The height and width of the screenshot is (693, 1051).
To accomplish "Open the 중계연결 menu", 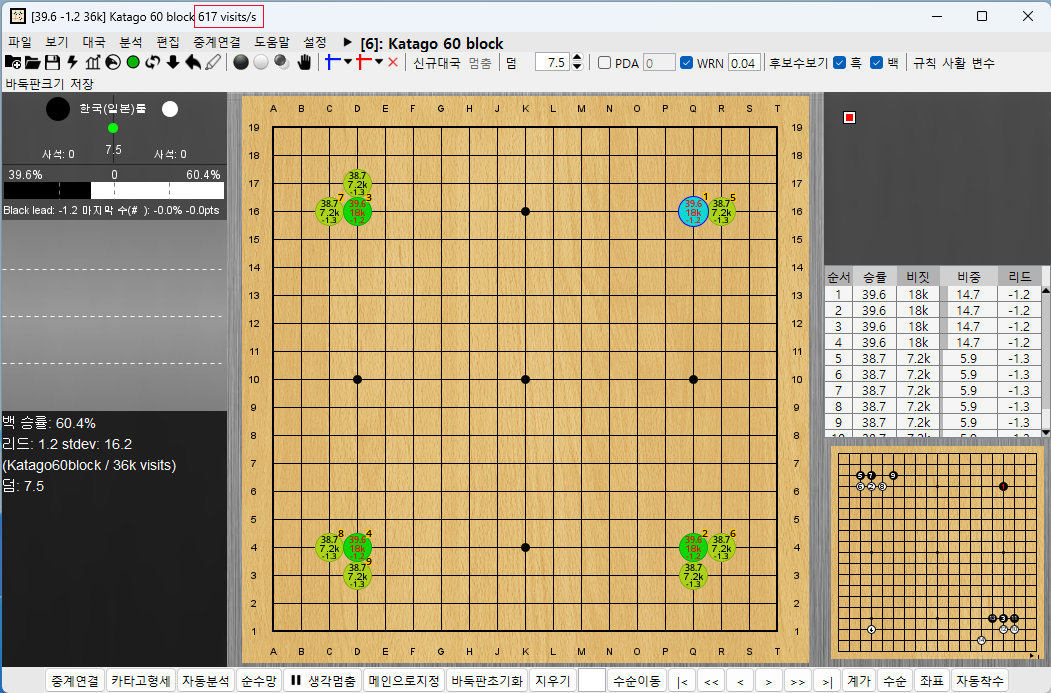I will (217, 42).
